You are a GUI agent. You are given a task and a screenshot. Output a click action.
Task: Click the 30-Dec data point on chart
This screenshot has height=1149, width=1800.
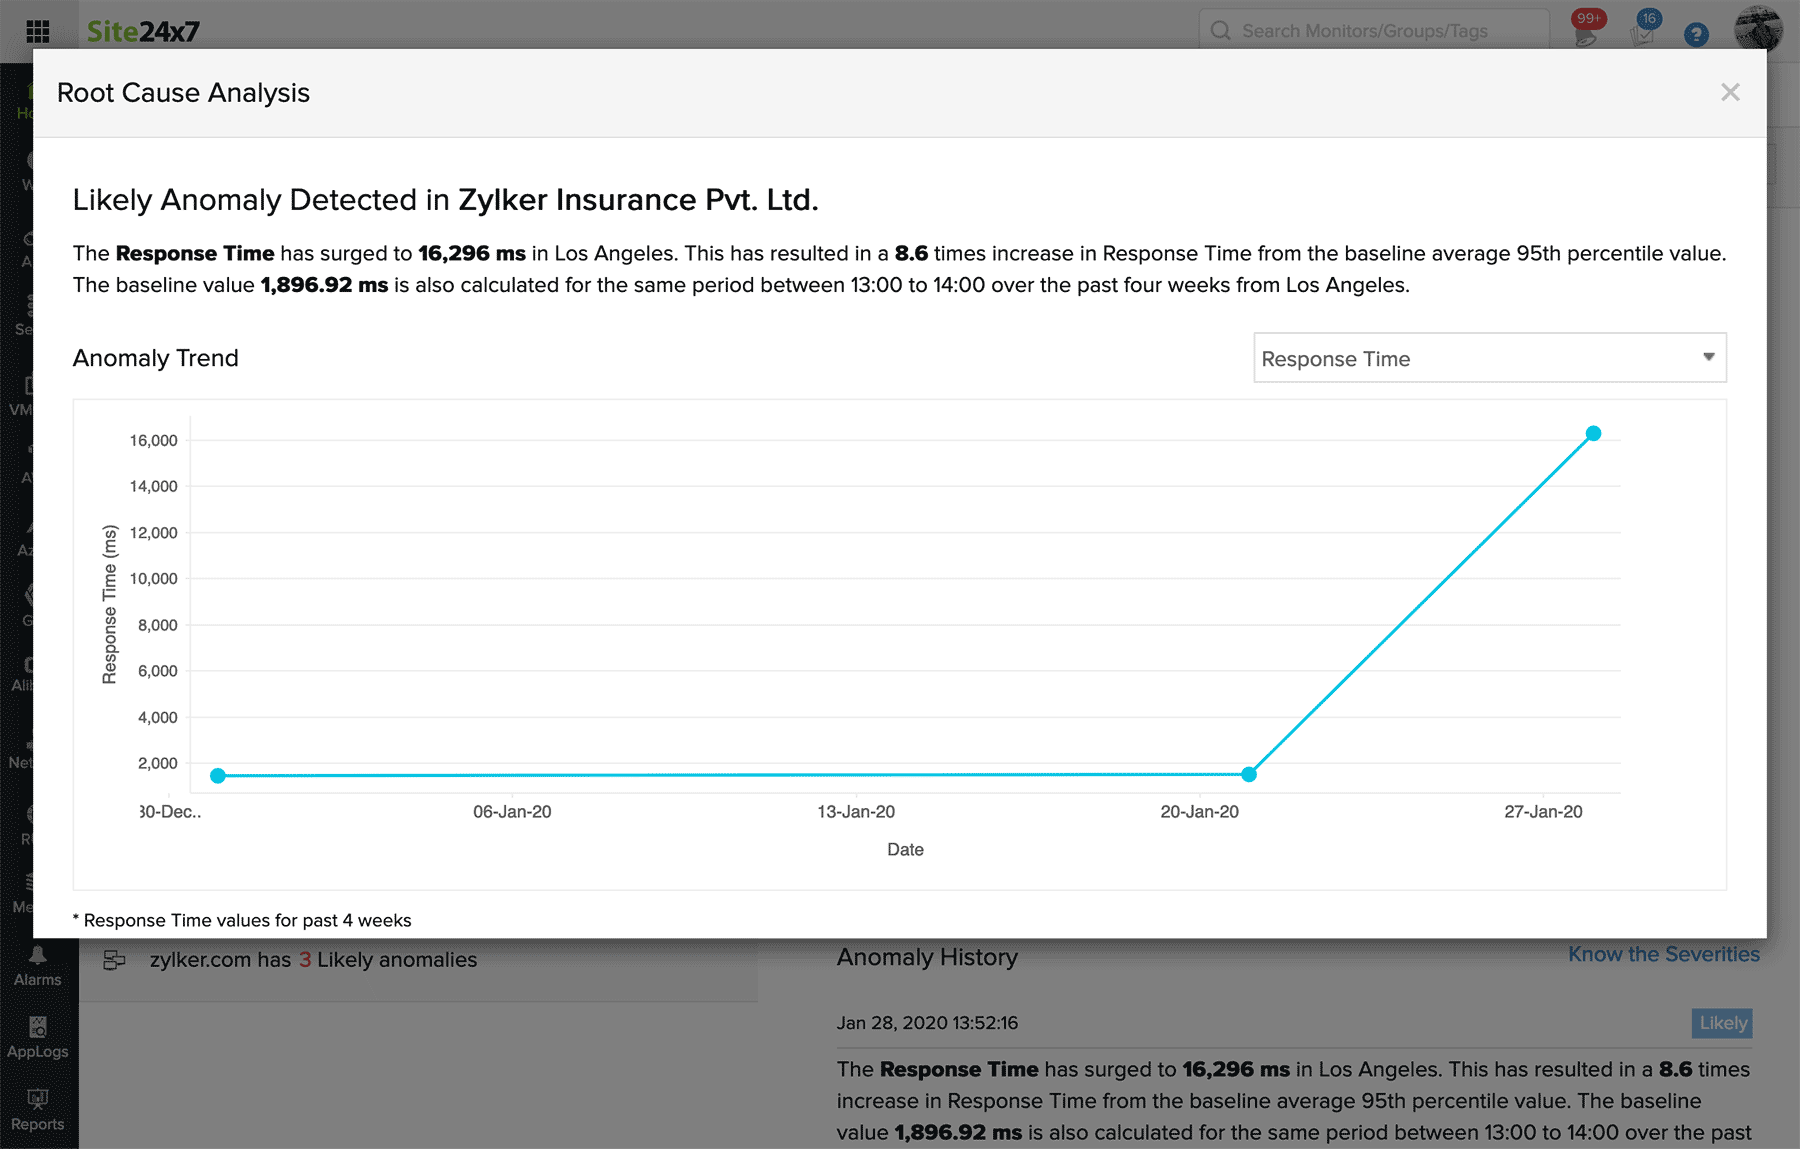click(x=218, y=775)
